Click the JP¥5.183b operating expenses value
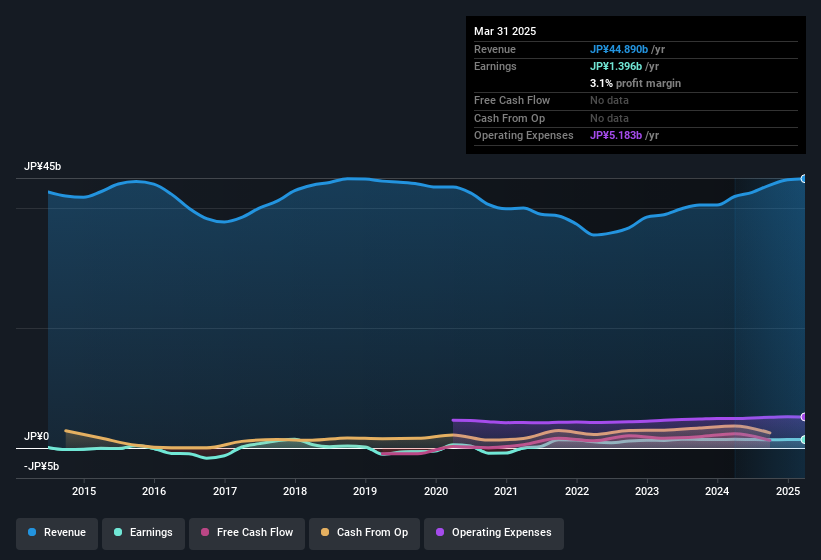821x560 pixels. [616, 136]
